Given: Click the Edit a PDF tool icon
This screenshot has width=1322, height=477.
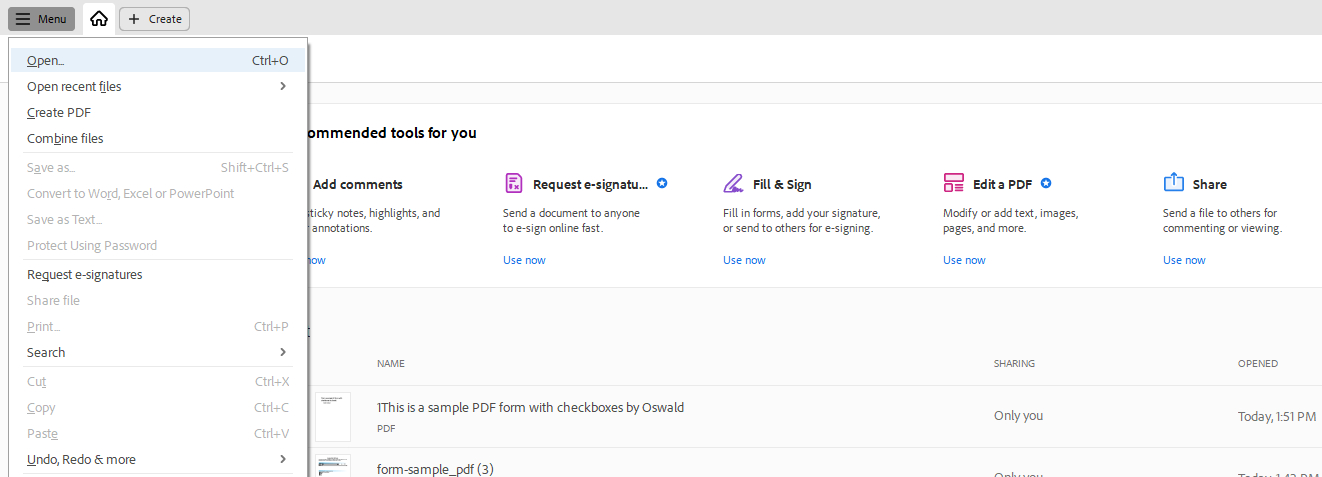Looking at the screenshot, I should point(954,183).
